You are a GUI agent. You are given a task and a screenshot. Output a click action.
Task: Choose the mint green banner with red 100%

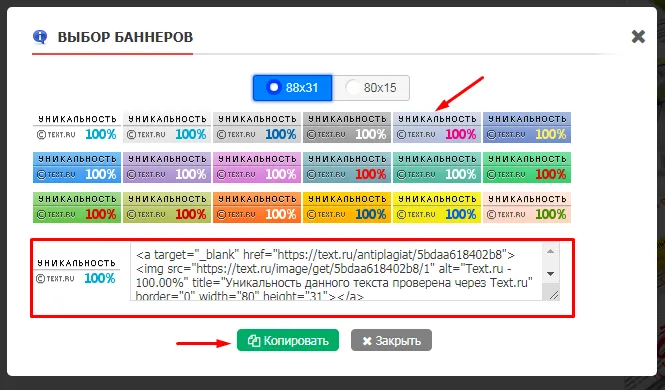[x=526, y=167]
